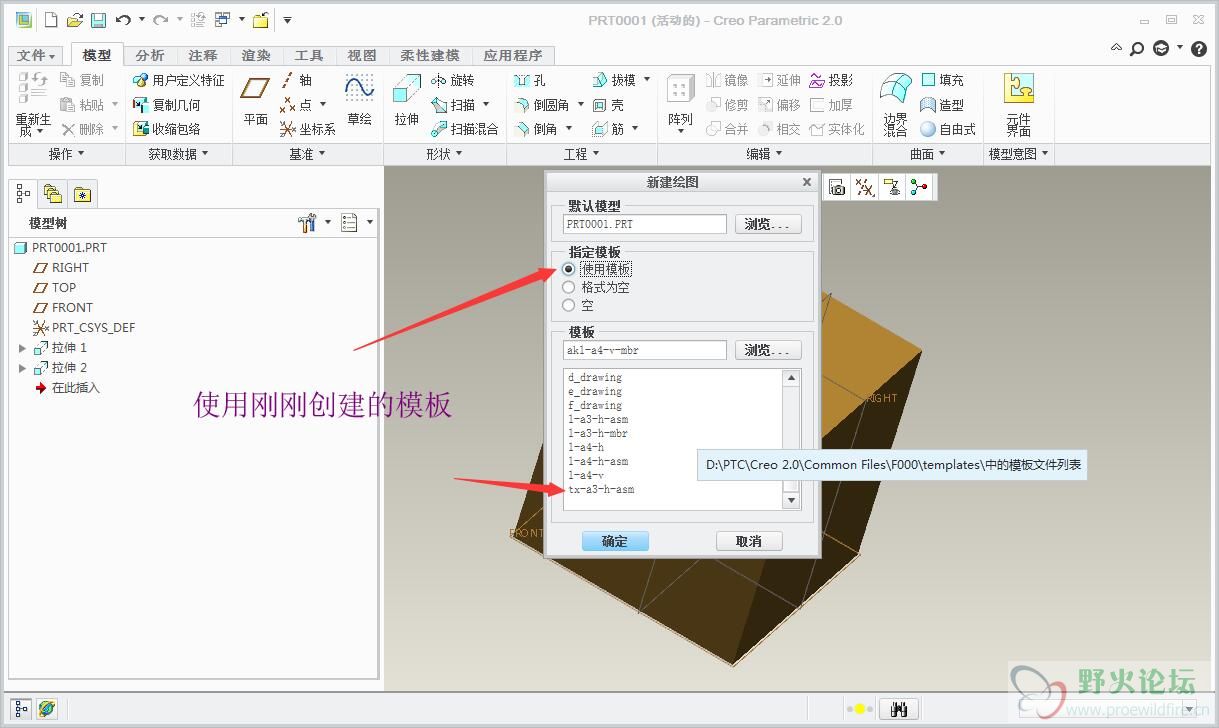Select the 造型 (Style) tool

tap(942, 104)
